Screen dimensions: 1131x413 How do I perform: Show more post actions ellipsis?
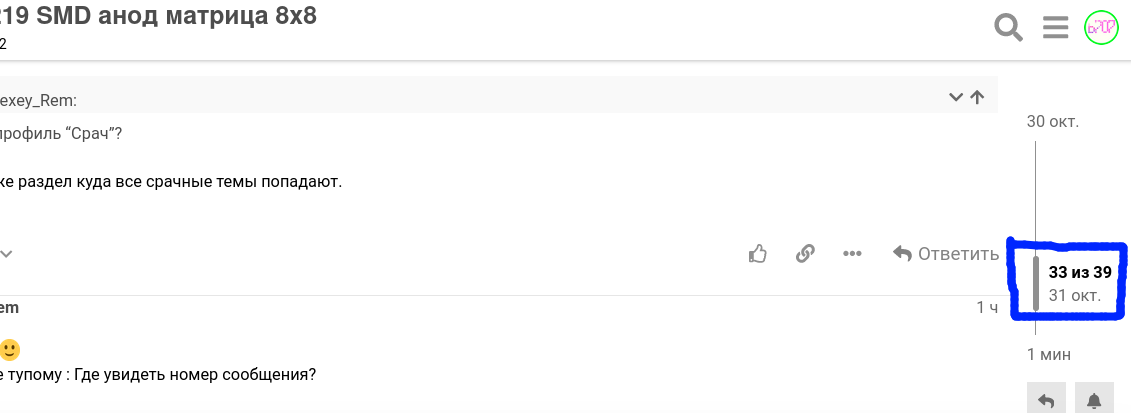click(x=853, y=254)
